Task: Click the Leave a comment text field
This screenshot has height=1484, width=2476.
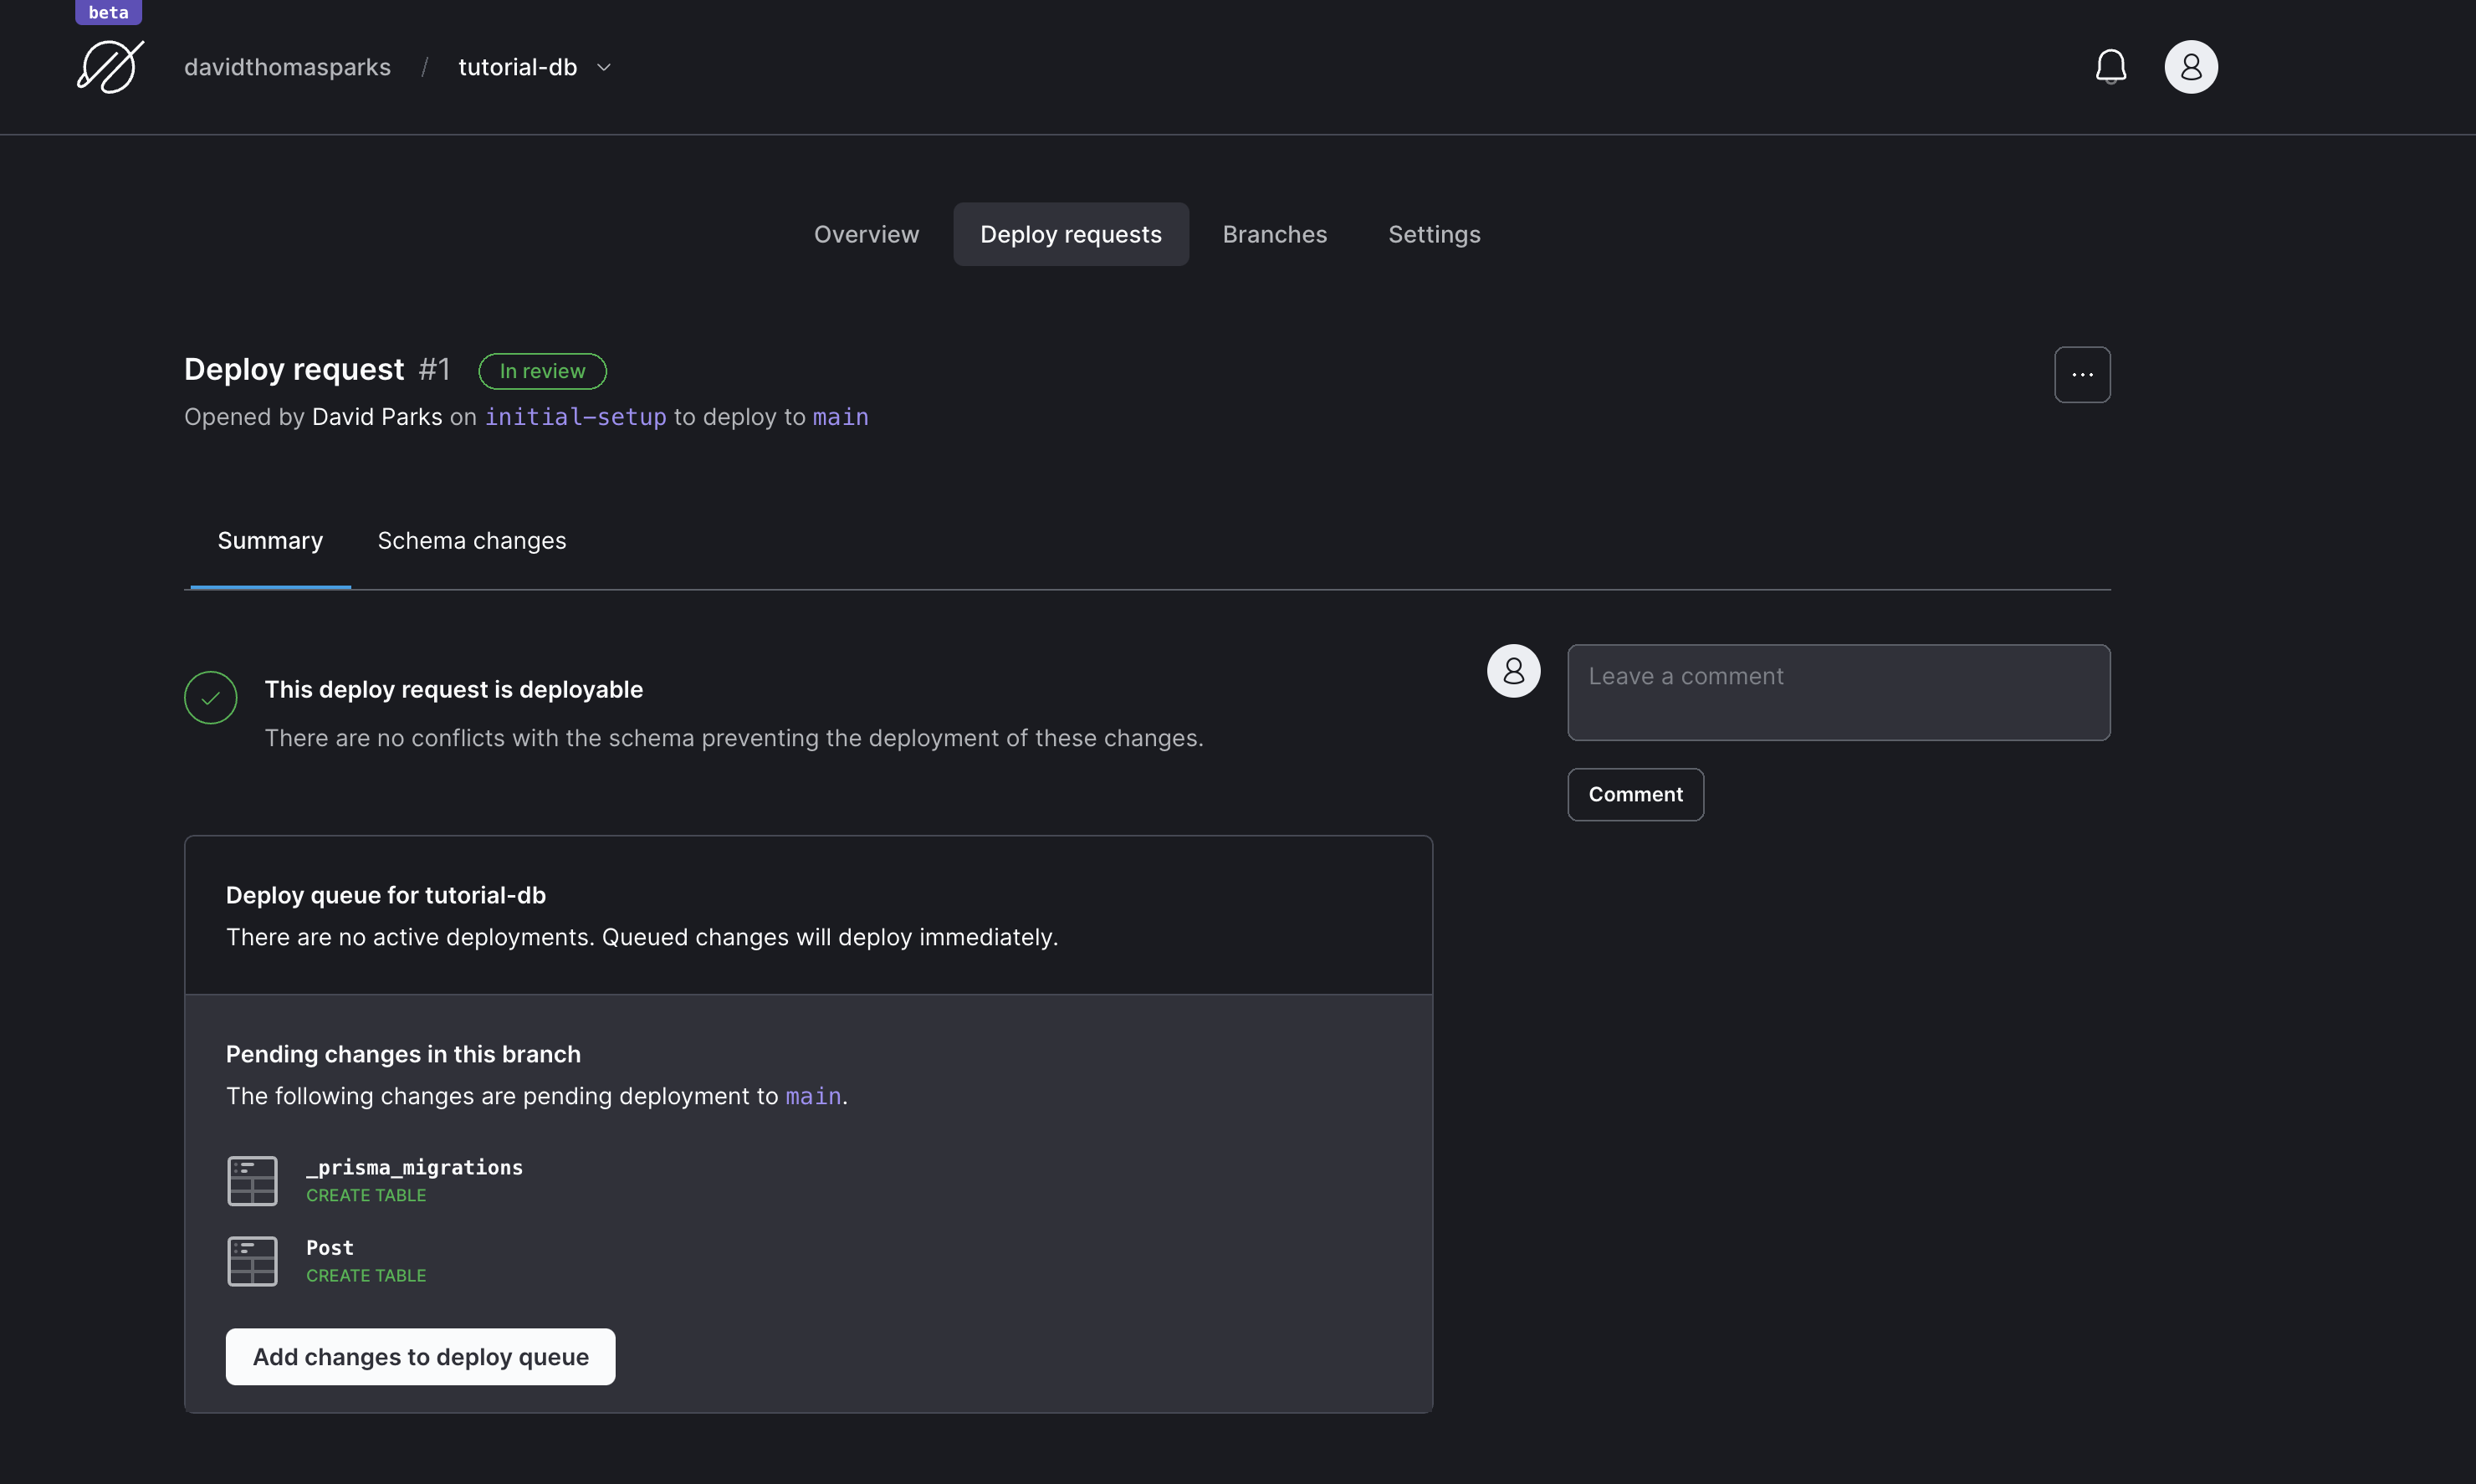Action: pos(1838,692)
